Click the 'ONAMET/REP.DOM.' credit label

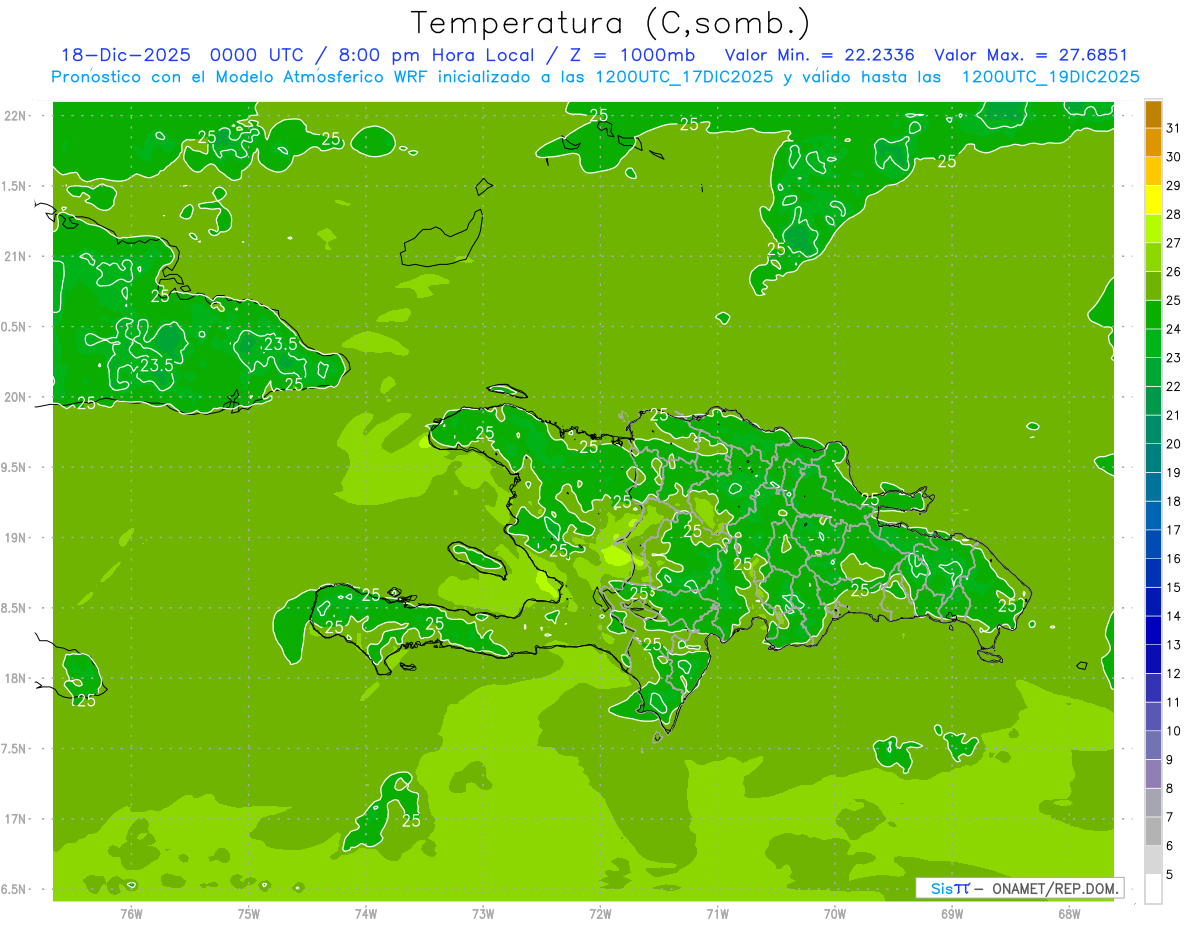click(1056, 888)
